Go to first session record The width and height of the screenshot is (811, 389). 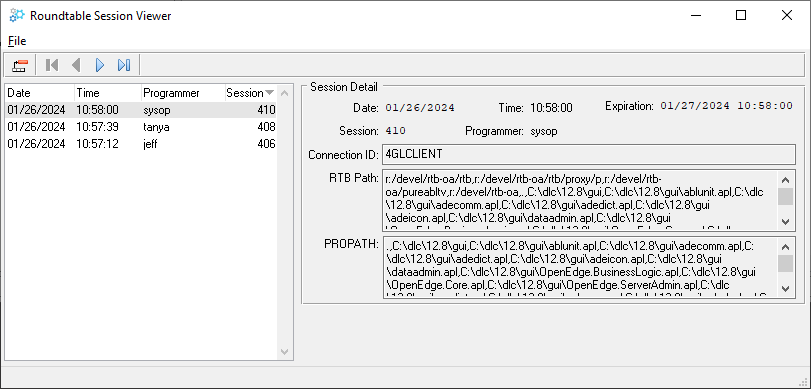[52, 65]
